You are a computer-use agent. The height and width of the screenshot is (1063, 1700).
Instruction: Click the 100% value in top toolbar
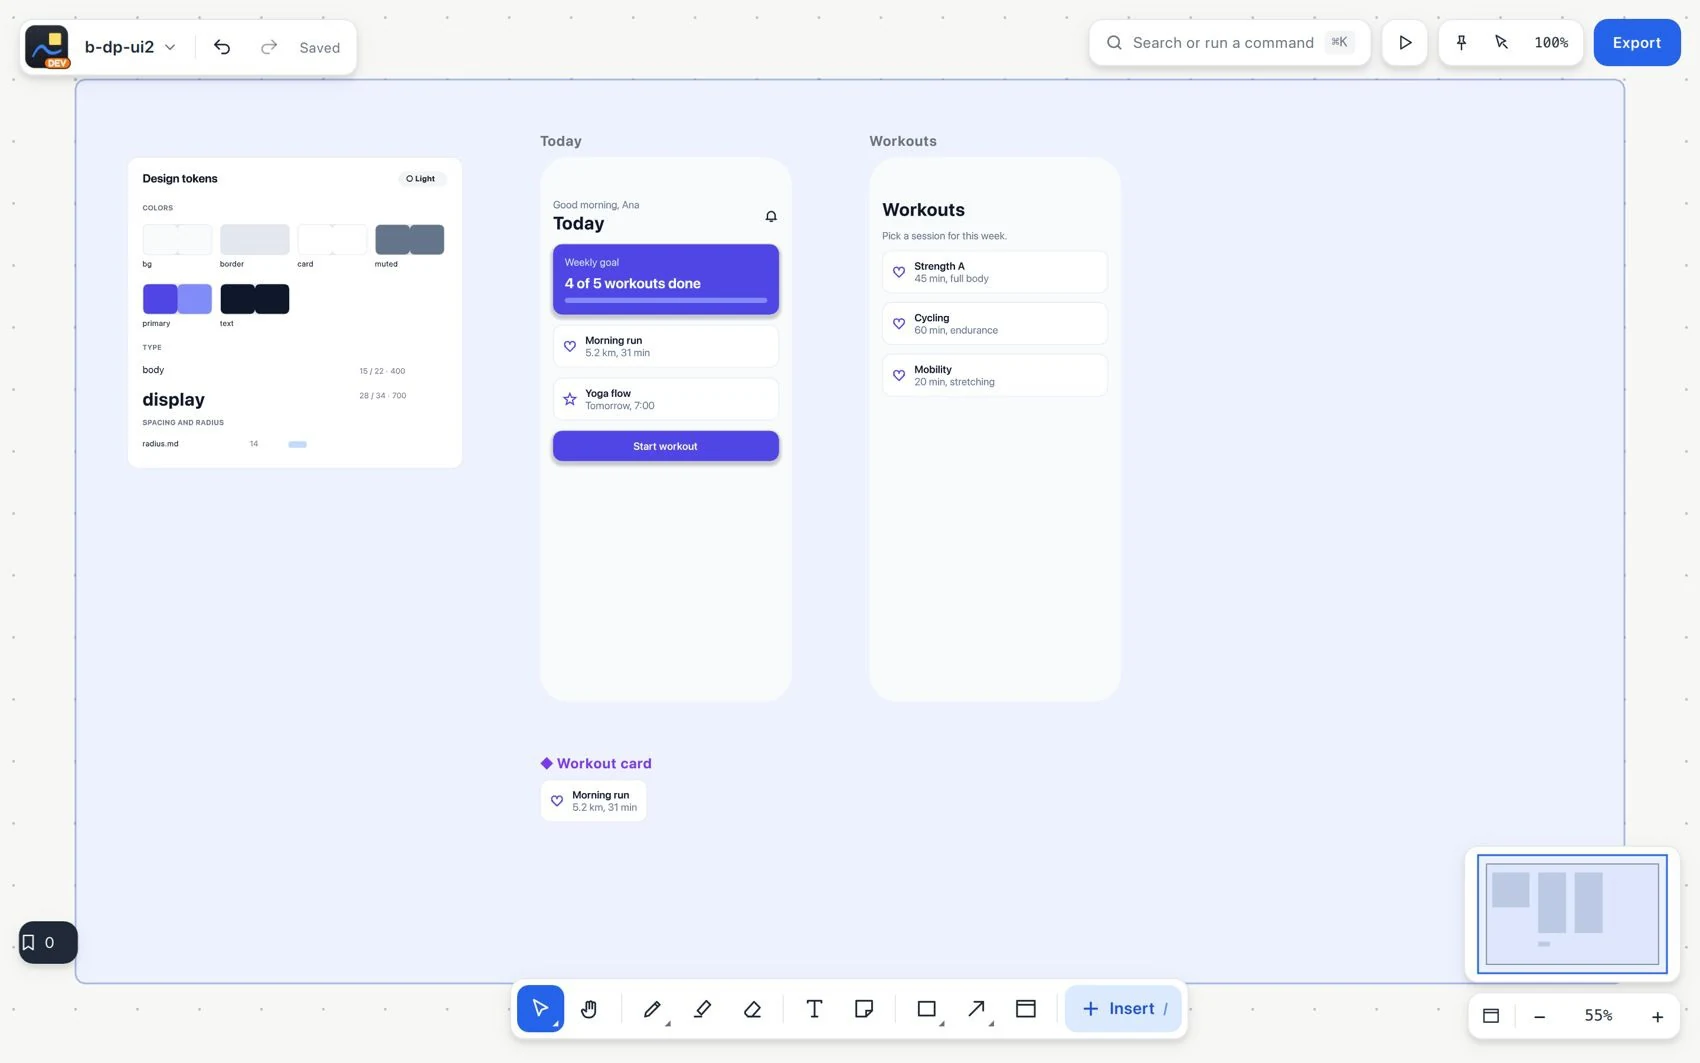[x=1551, y=43]
